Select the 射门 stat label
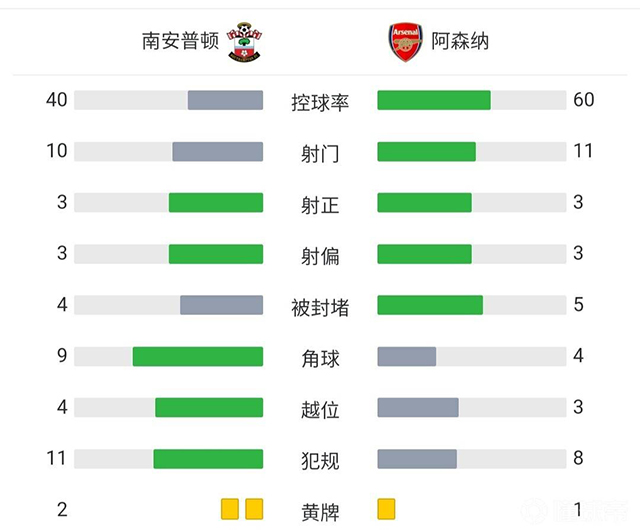640x530 pixels. point(320,152)
